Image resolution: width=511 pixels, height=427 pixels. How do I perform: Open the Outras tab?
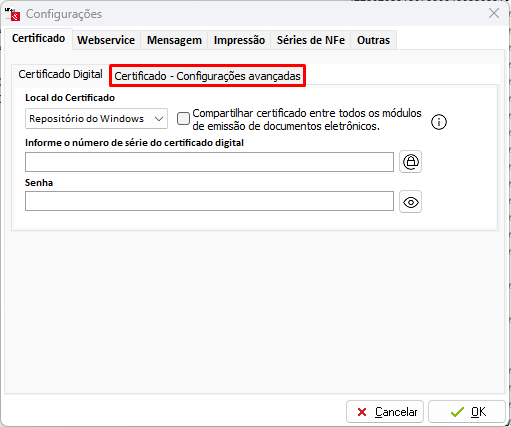coord(373,40)
